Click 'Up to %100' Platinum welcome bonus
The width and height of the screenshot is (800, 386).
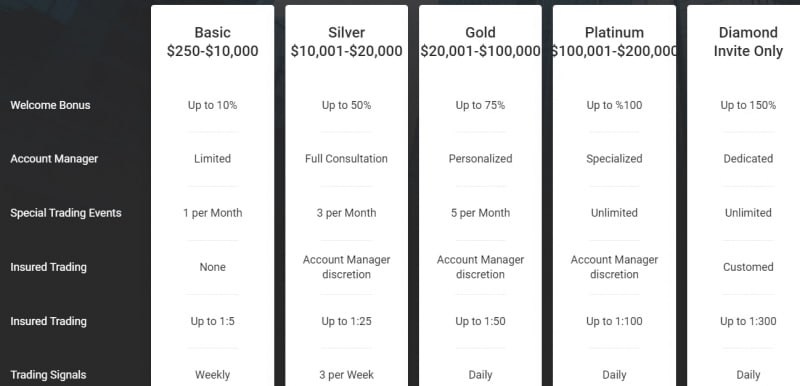pyautogui.click(x=614, y=105)
